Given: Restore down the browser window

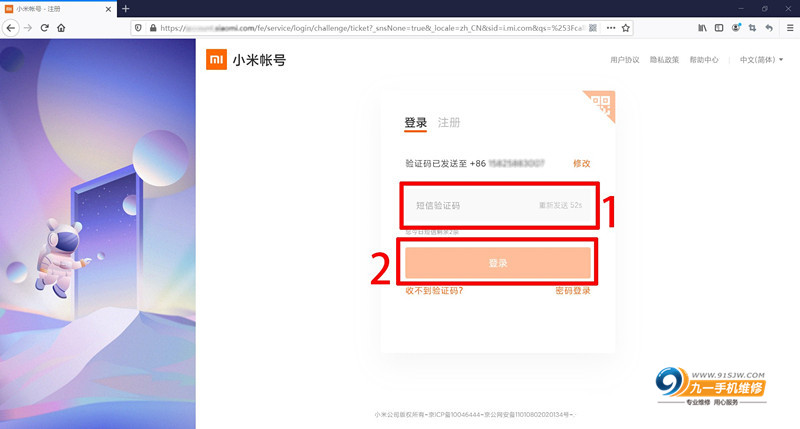Looking at the screenshot, I should tap(764, 9).
